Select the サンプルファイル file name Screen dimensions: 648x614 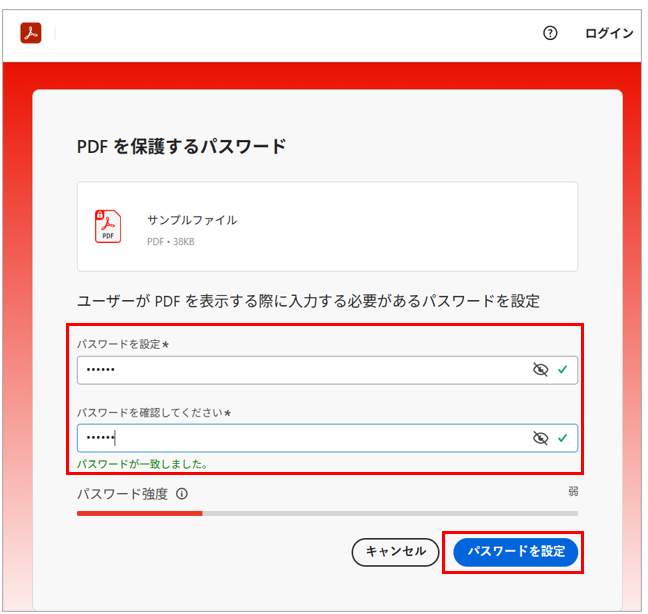pos(192,220)
